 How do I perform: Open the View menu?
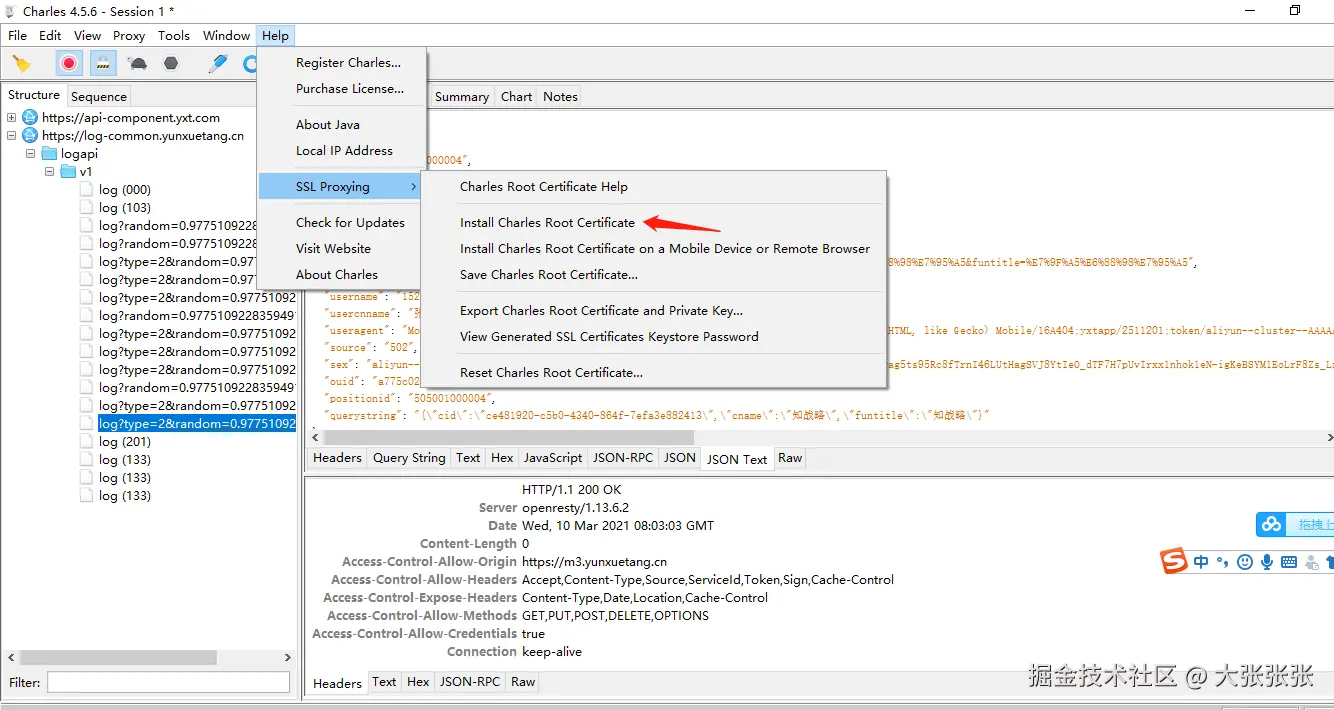click(x=88, y=35)
